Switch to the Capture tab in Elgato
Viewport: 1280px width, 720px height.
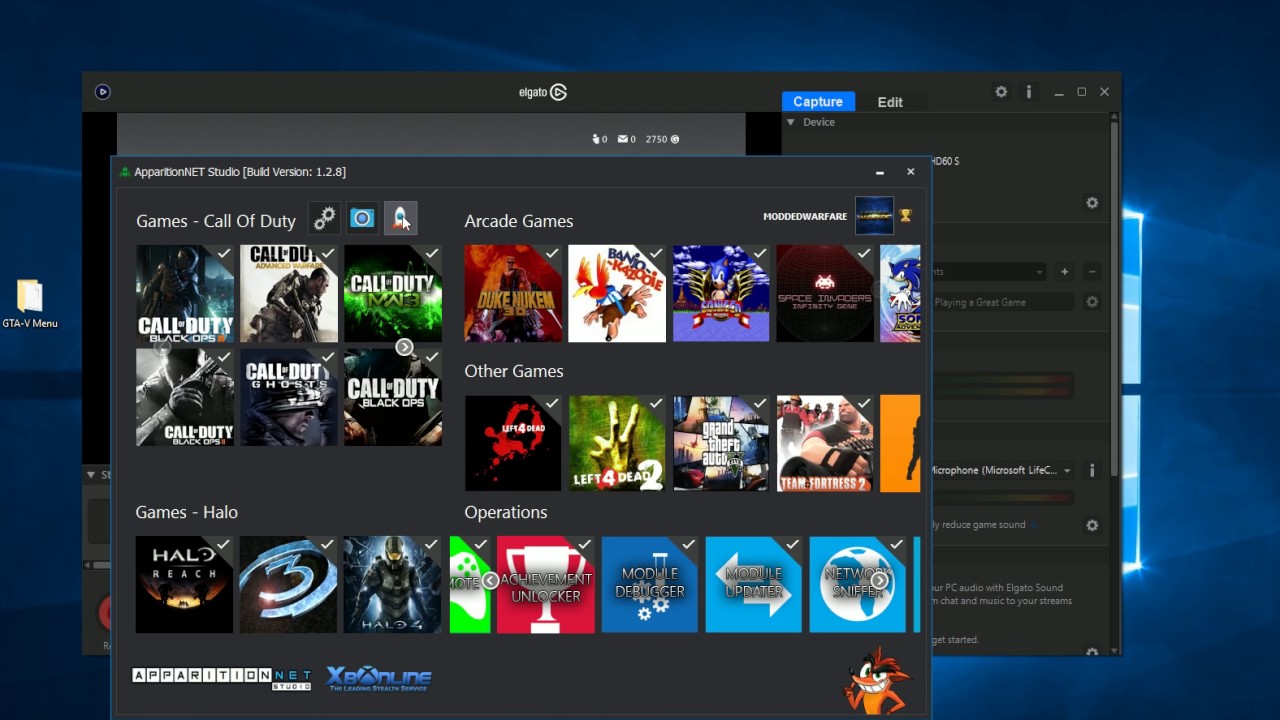818,101
